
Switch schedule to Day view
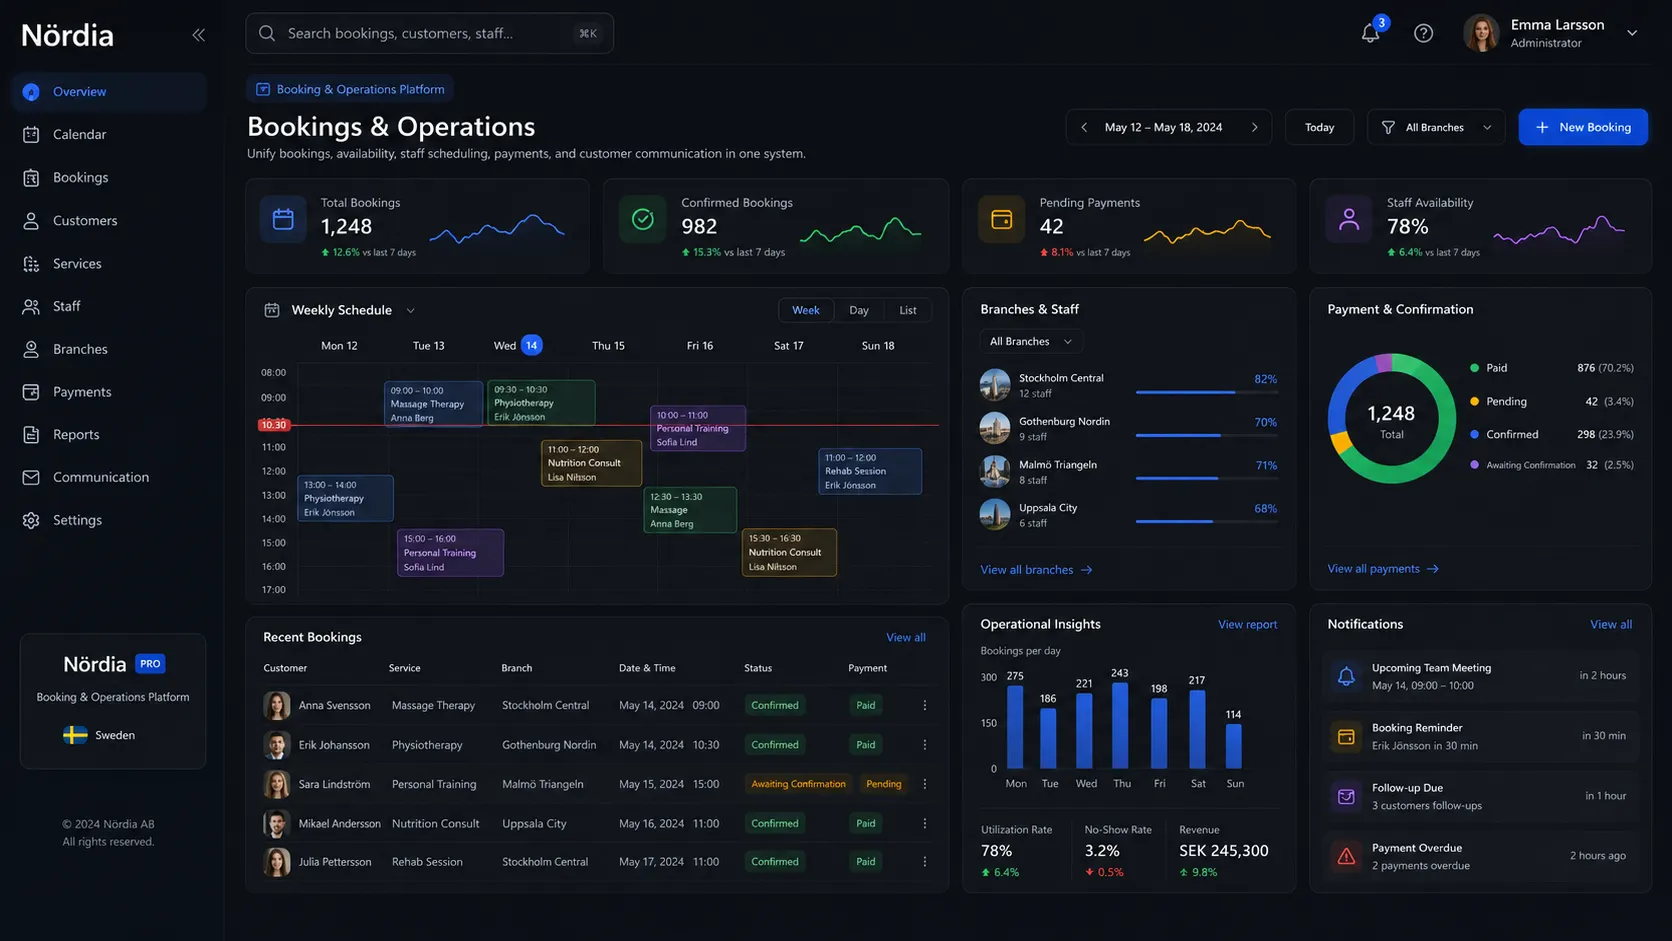click(859, 310)
